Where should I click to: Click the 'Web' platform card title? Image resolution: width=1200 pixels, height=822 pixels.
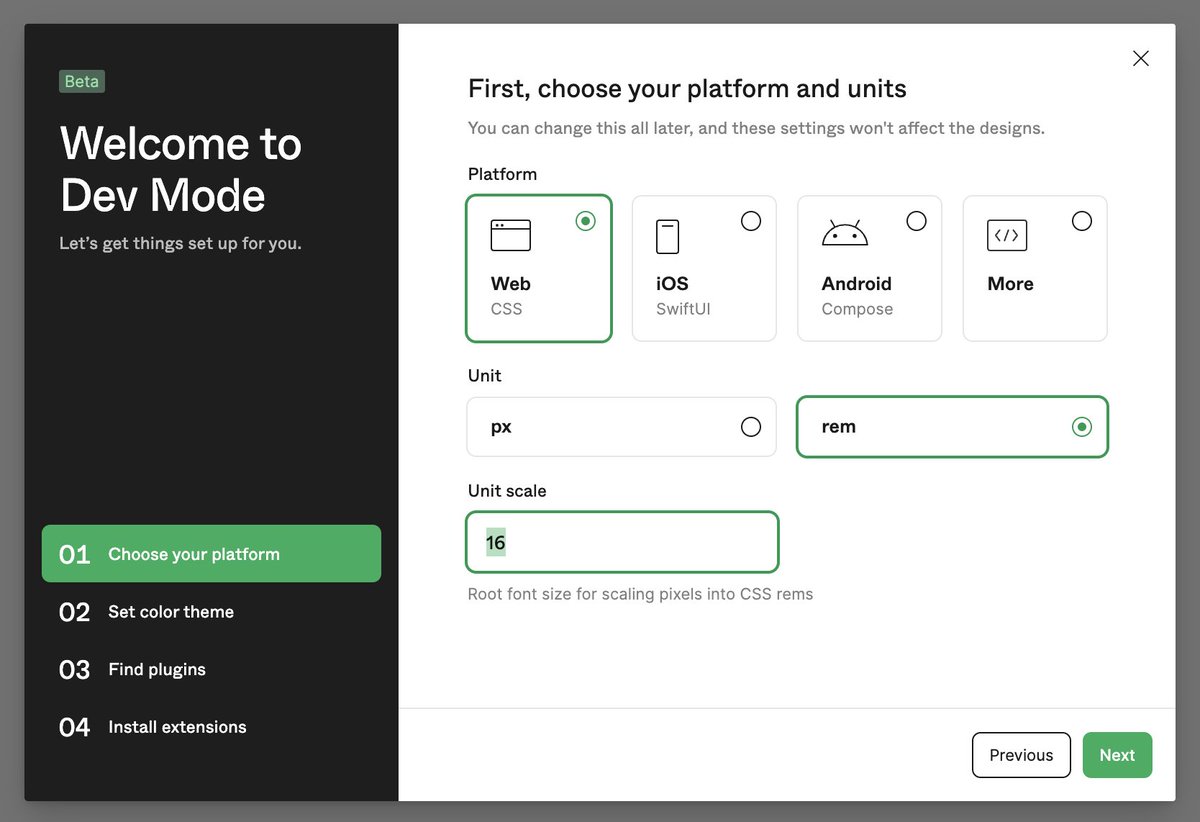click(x=510, y=284)
